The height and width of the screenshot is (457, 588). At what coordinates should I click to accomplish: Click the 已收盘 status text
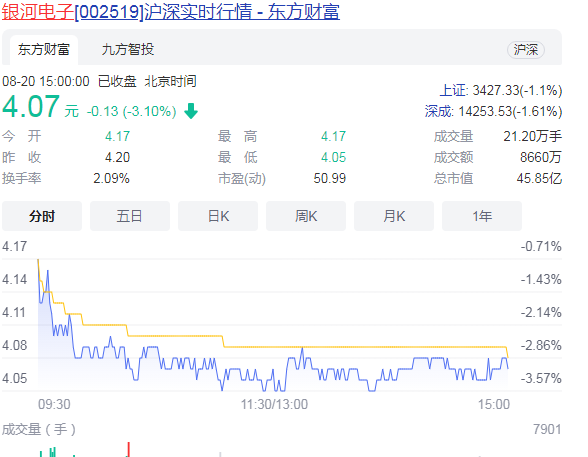coord(117,81)
